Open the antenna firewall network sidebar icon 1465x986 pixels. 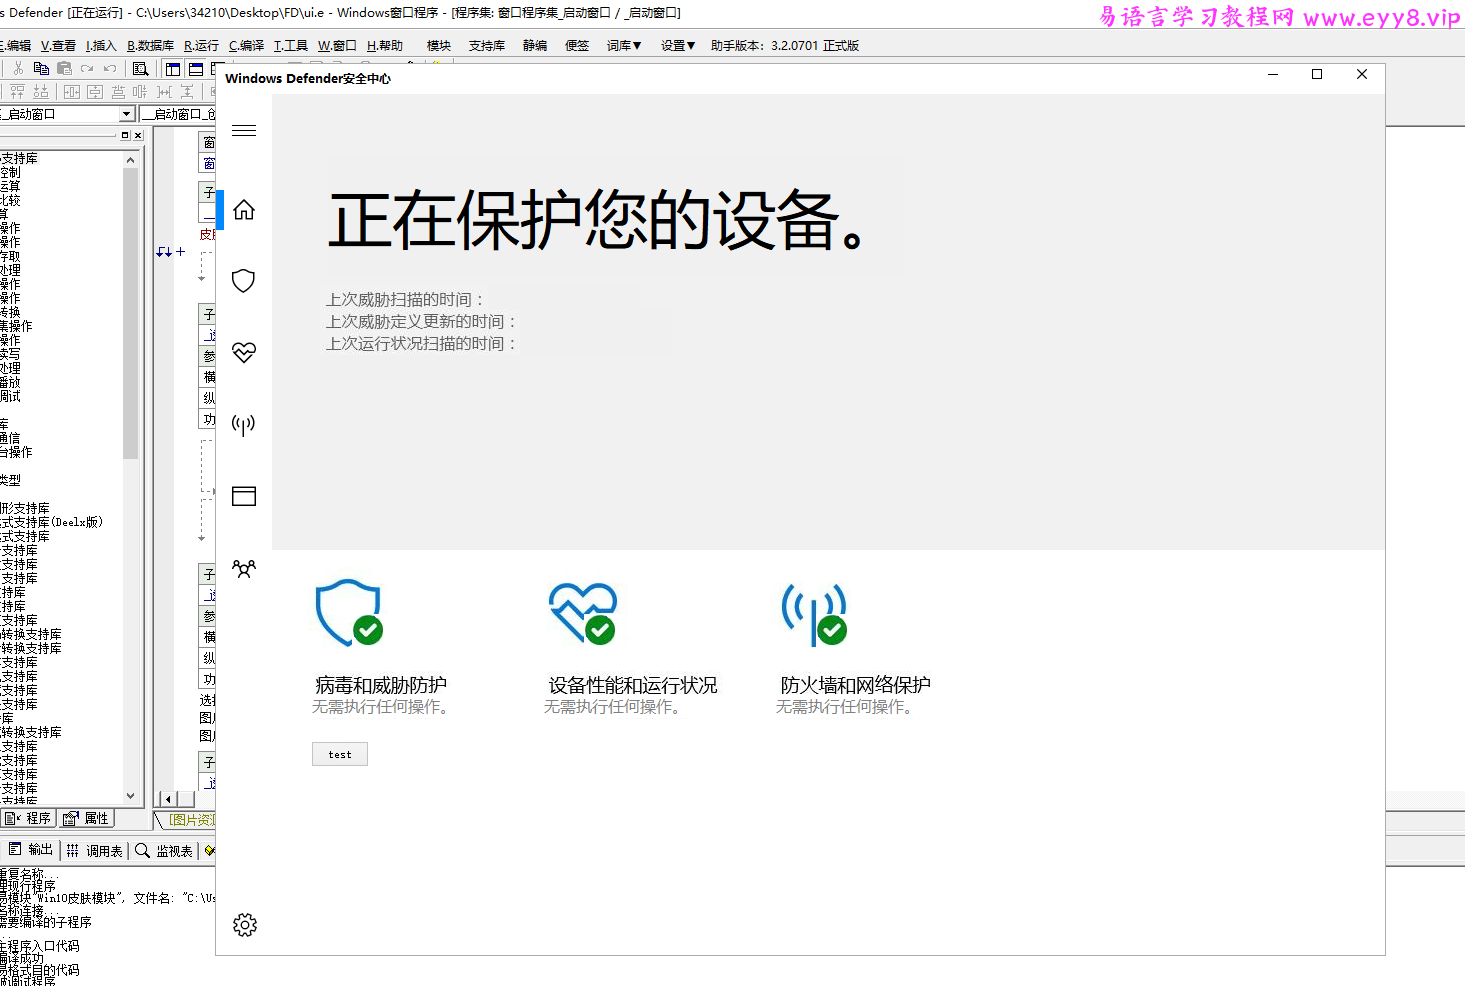(x=244, y=424)
